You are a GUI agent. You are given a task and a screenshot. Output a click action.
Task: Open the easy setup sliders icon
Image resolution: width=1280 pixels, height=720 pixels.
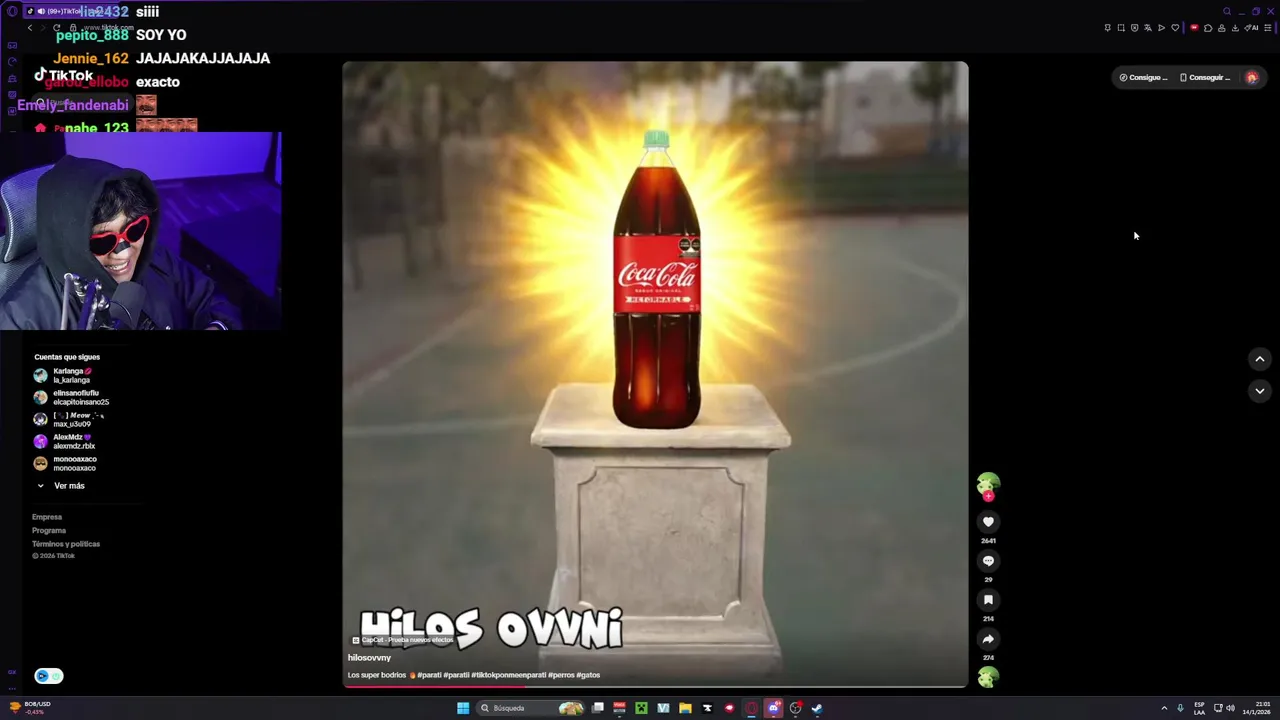[x=1268, y=28]
